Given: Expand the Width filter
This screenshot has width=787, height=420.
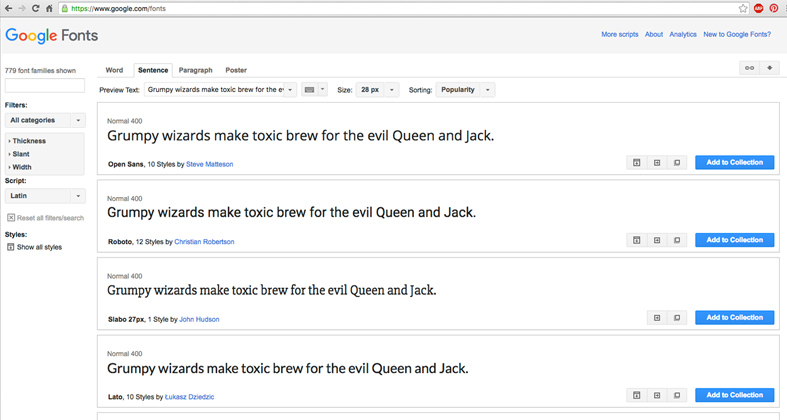Looking at the screenshot, I should [20, 167].
